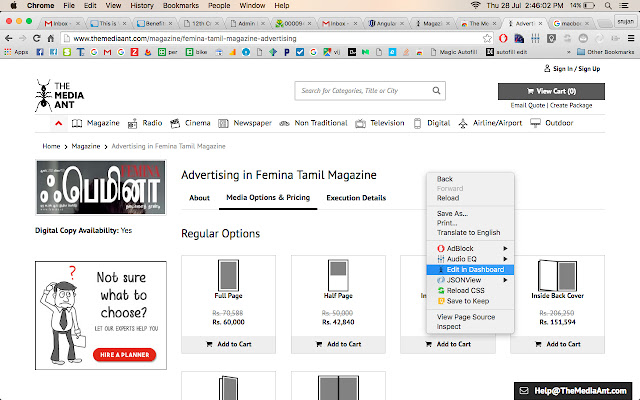640x400 pixels.
Task: Expand JSONView submenu in context menu
Action: point(470,280)
